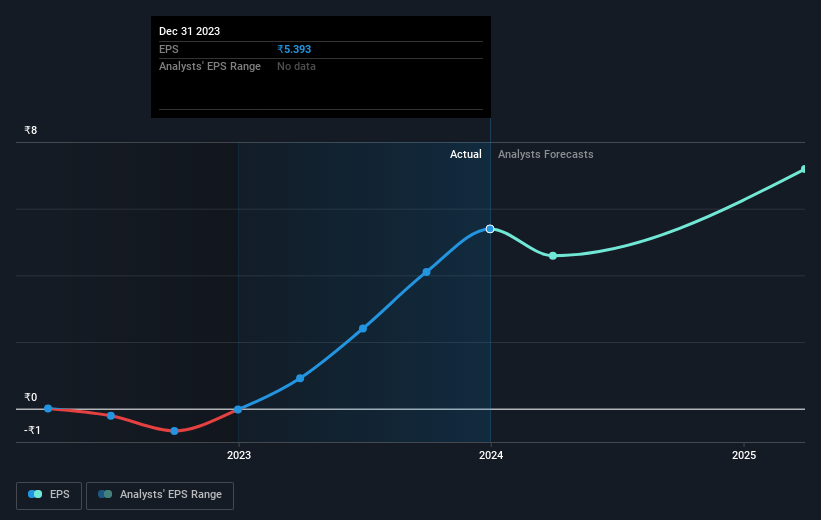The width and height of the screenshot is (821, 520).
Task: Click the lowest negative EPS point
Action: (x=174, y=431)
